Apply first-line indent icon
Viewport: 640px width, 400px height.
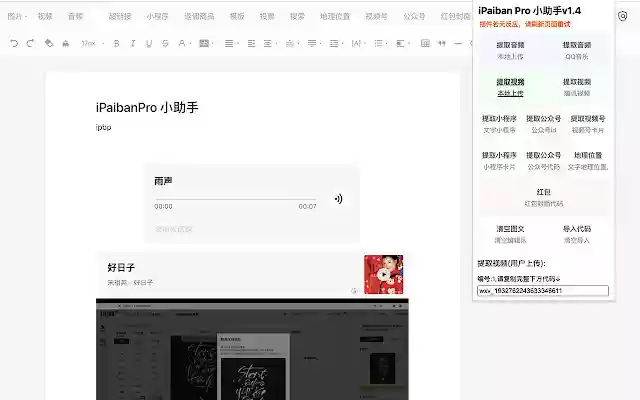point(251,43)
